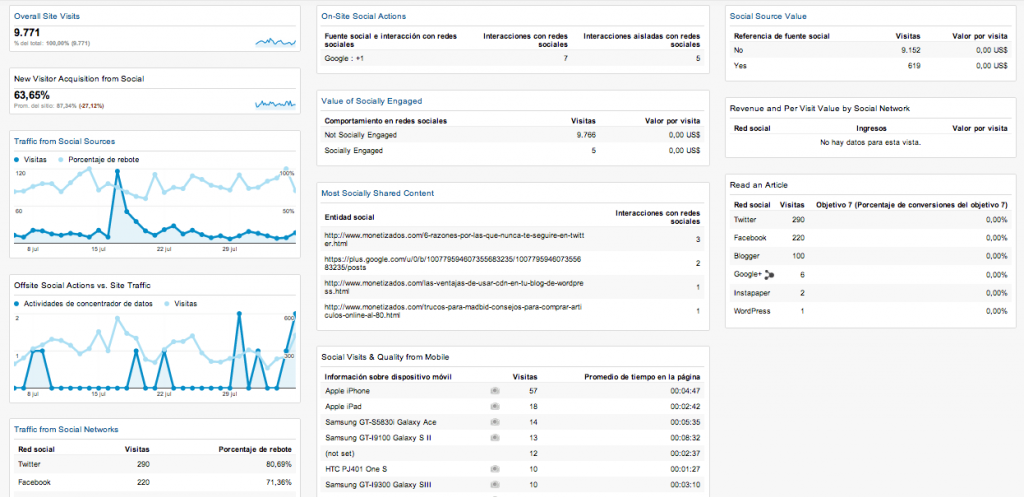Screen dimensions: 1024x497
Task: Click the camera icon next to HTC PJ401 One S
Action: point(495,469)
